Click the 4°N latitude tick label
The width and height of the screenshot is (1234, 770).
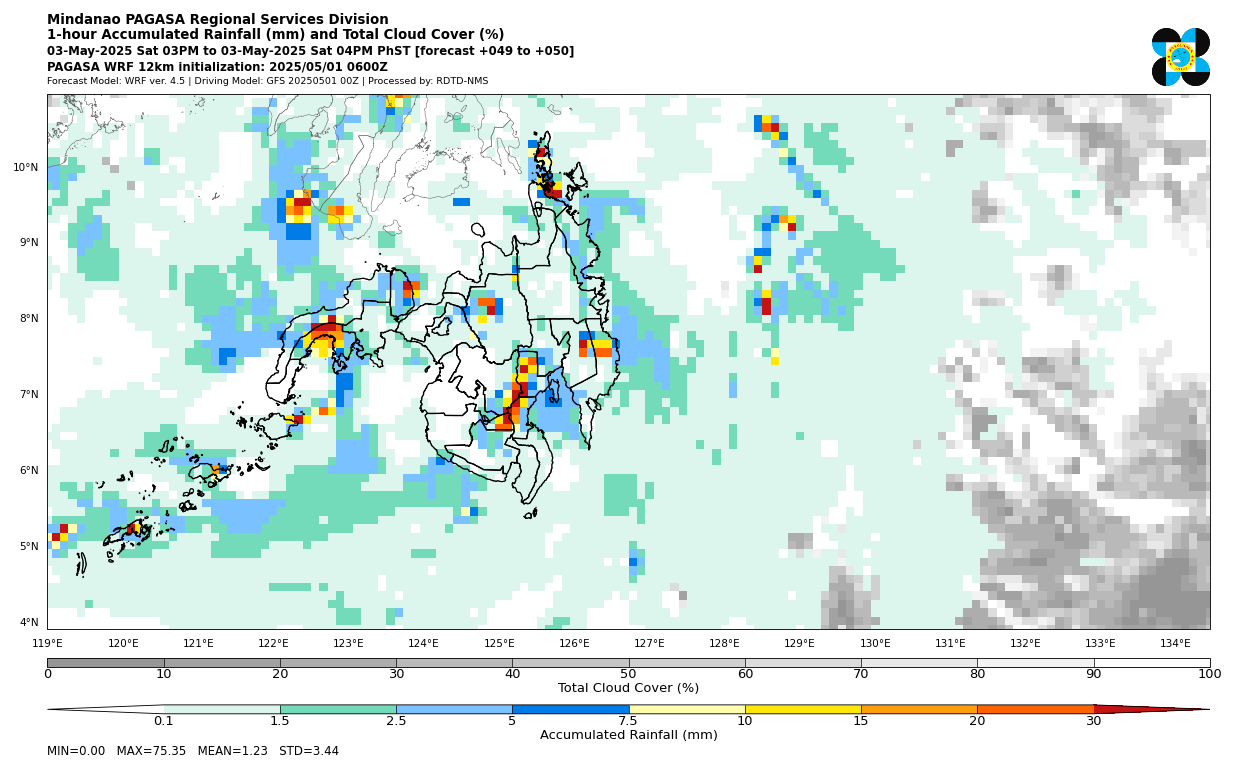point(29,623)
